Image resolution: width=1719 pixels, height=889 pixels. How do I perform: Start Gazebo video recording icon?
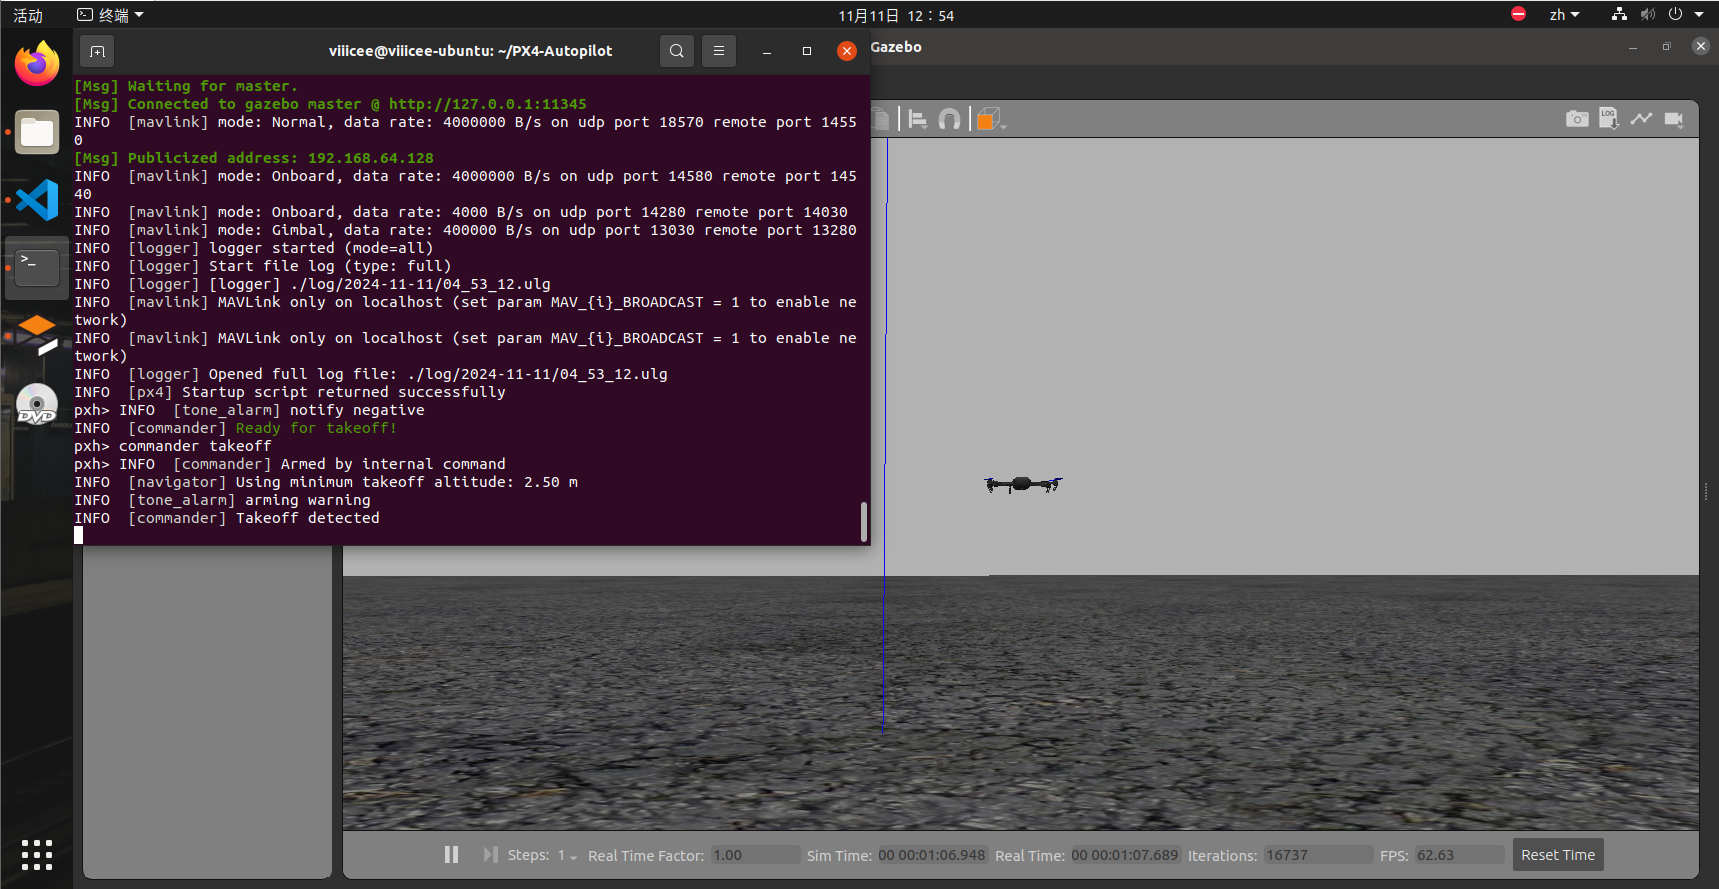(1674, 119)
